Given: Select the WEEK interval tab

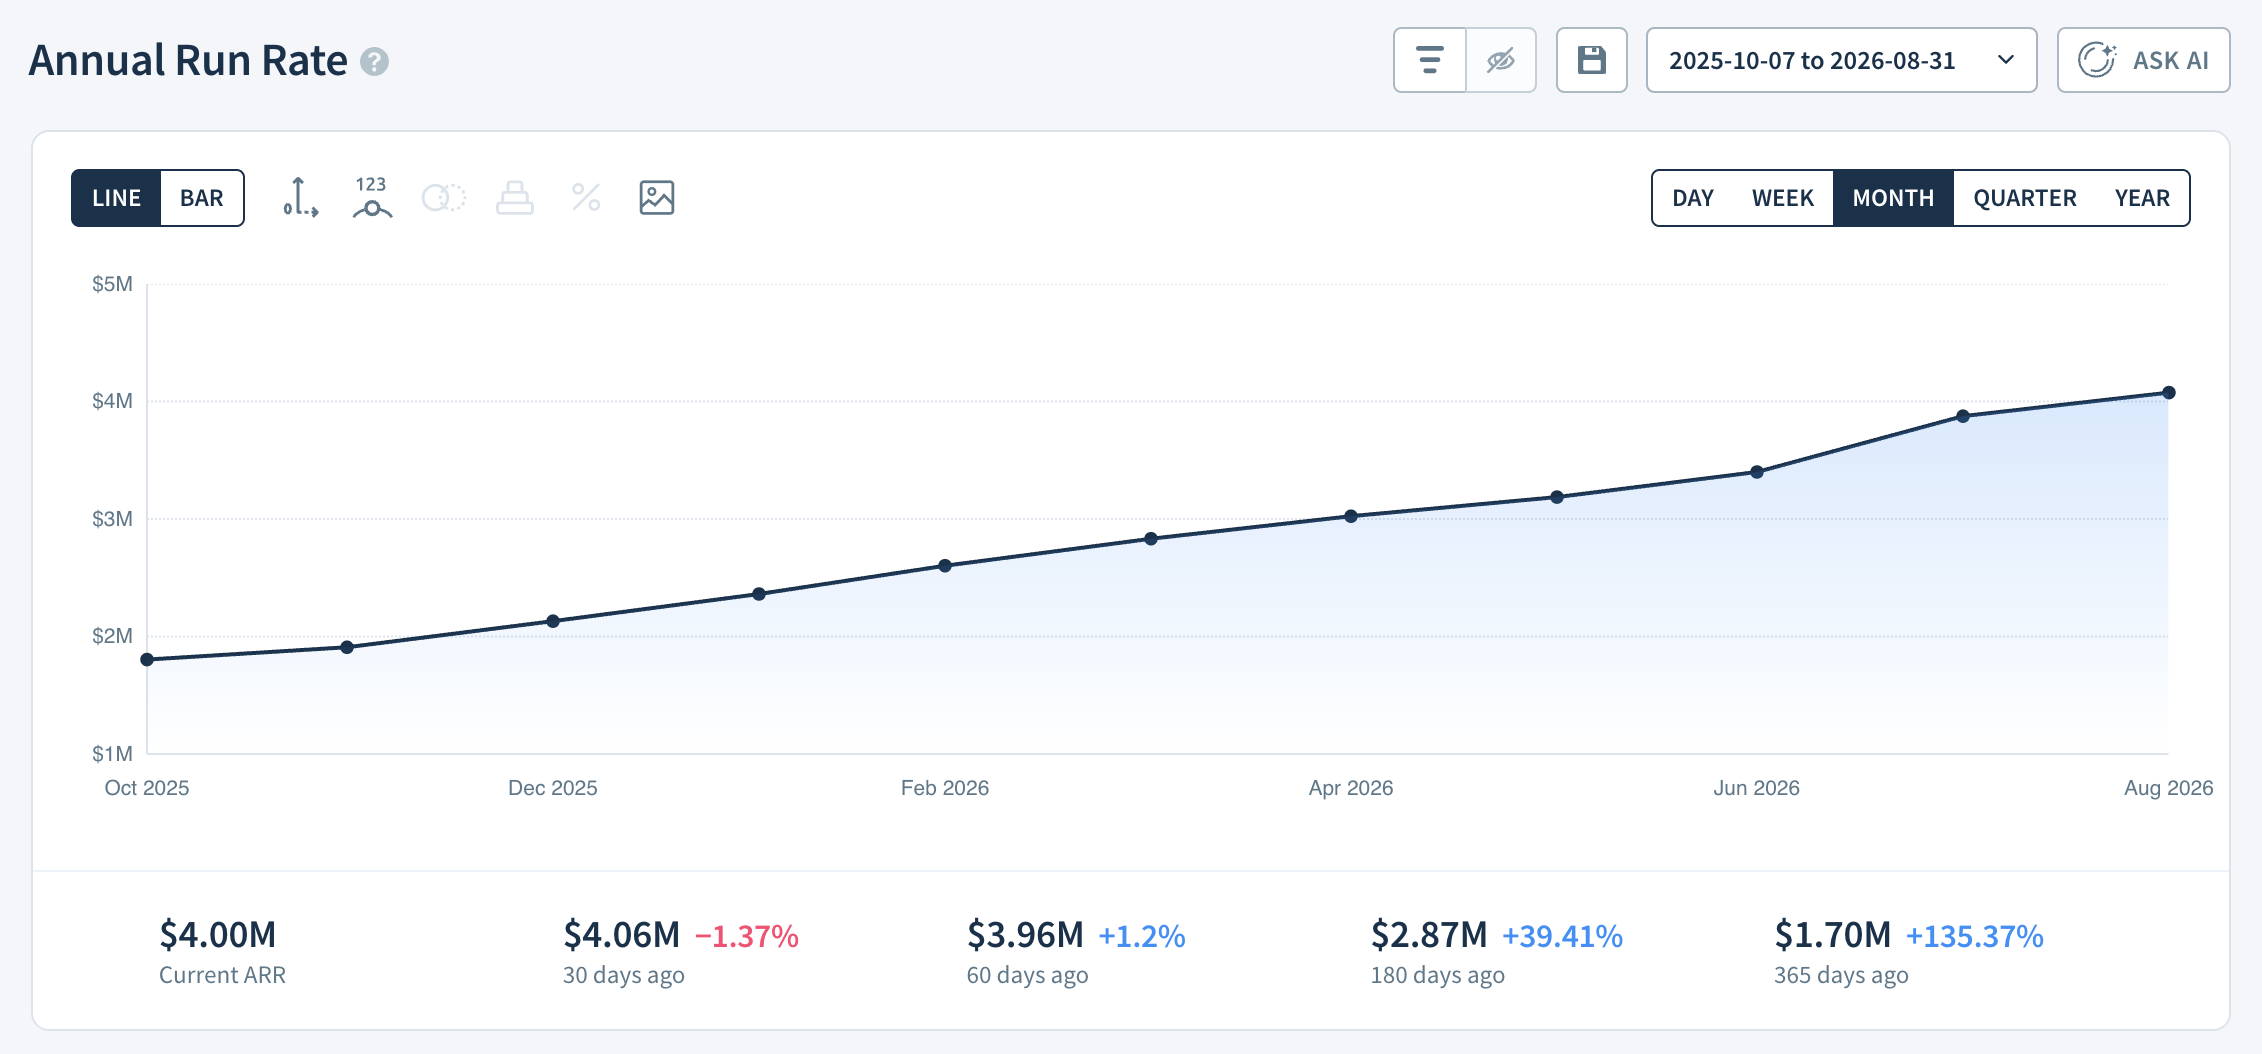Looking at the screenshot, I should pos(1783,198).
